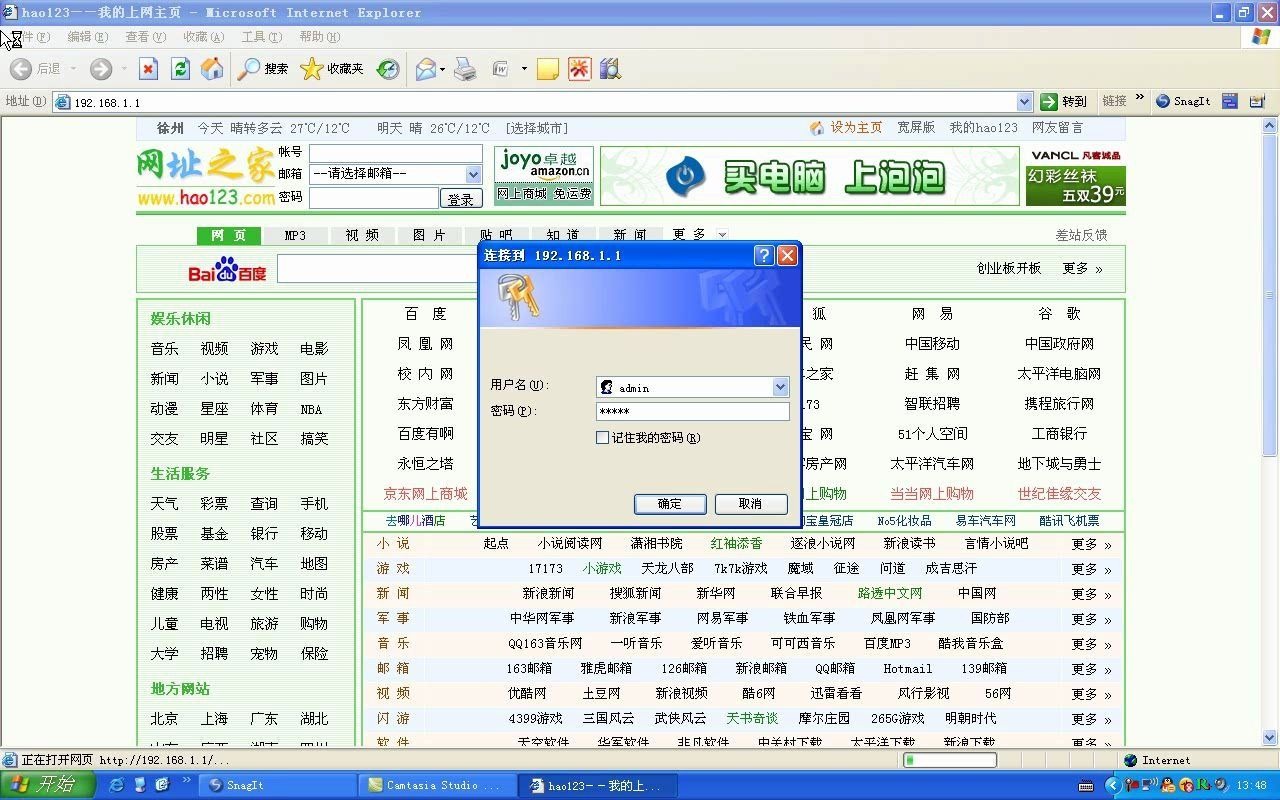Switch to the 视频 search tab
This screenshot has width=1280, height=800.
(362, 236)
